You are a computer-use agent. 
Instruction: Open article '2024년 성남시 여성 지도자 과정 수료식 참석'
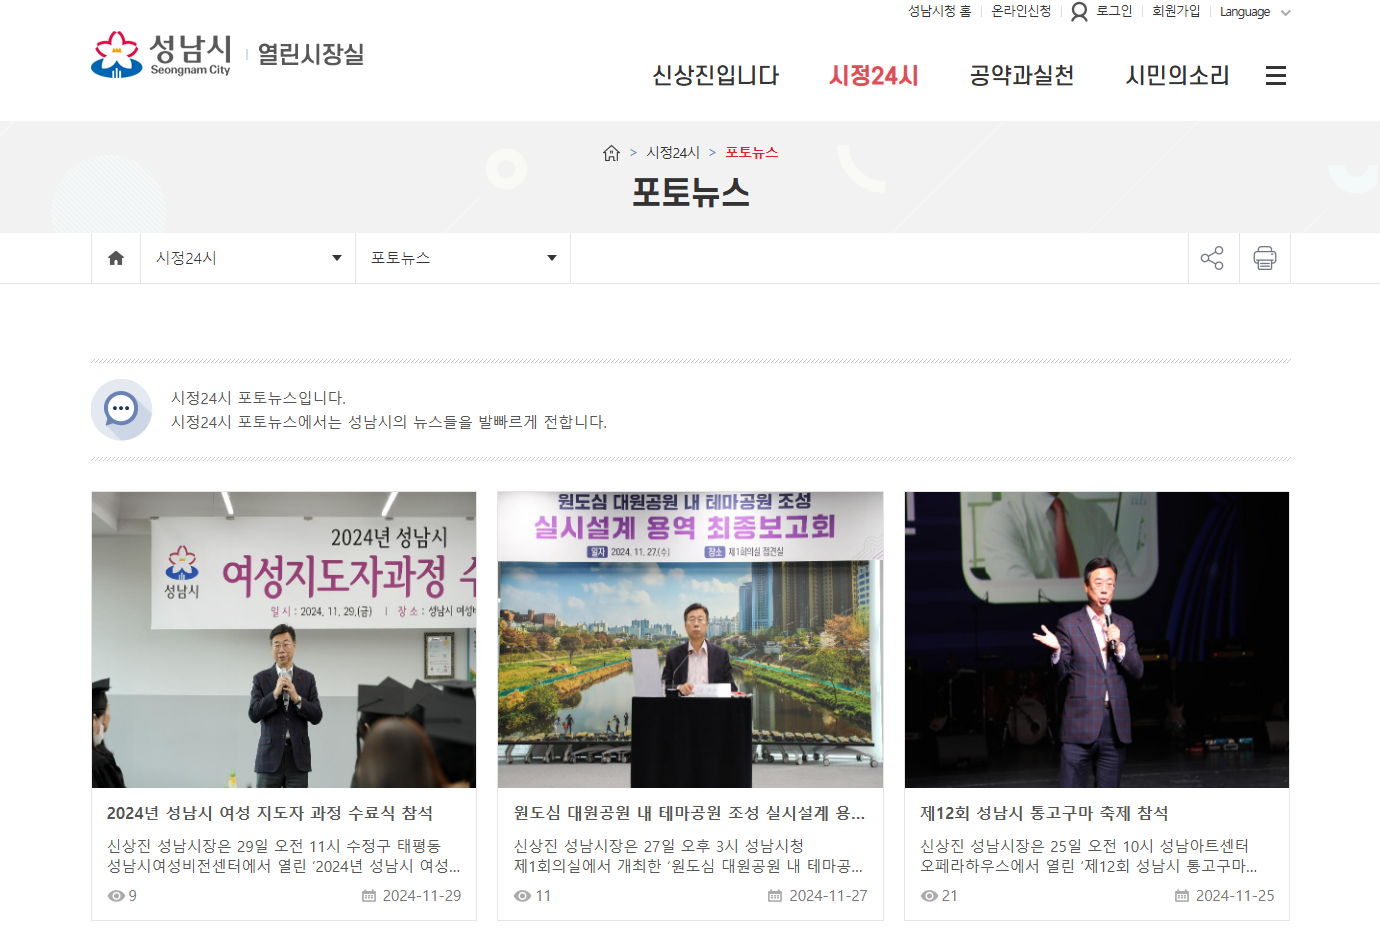[x=270, y=813]
